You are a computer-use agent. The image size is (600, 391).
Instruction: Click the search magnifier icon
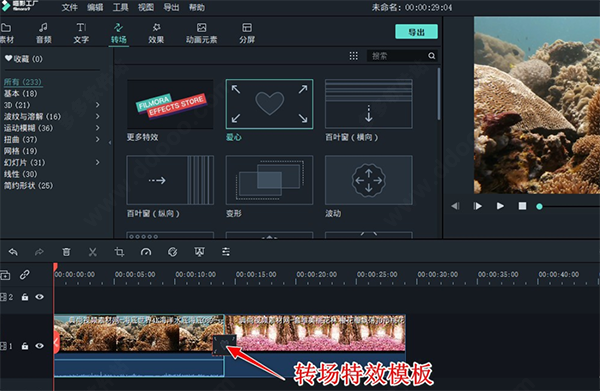click(x=432, y=56)
